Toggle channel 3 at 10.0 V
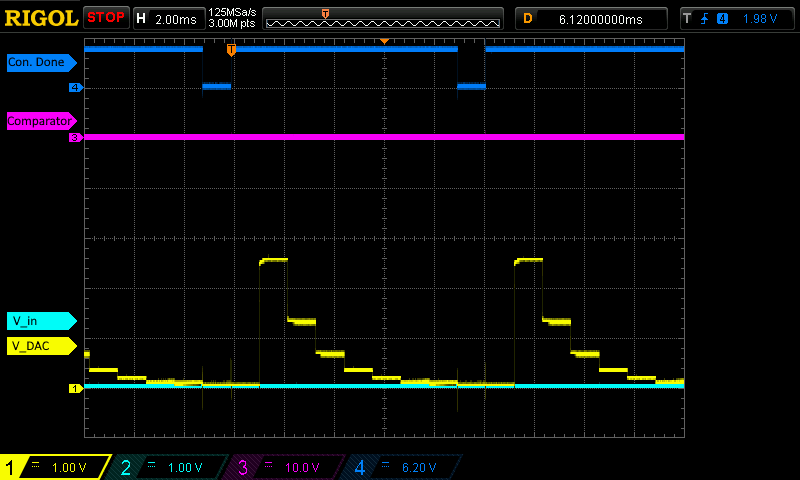Screen dimensions: 800x480 click(287, 467)
